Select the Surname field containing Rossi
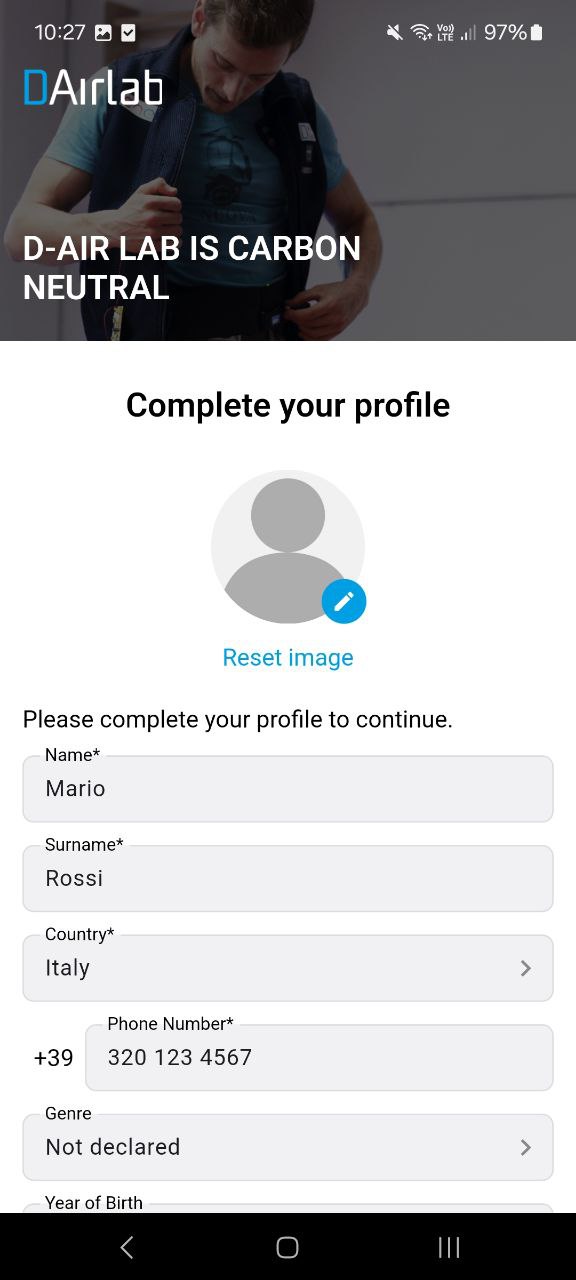576x1280 pixels. (x=288, y=878)
